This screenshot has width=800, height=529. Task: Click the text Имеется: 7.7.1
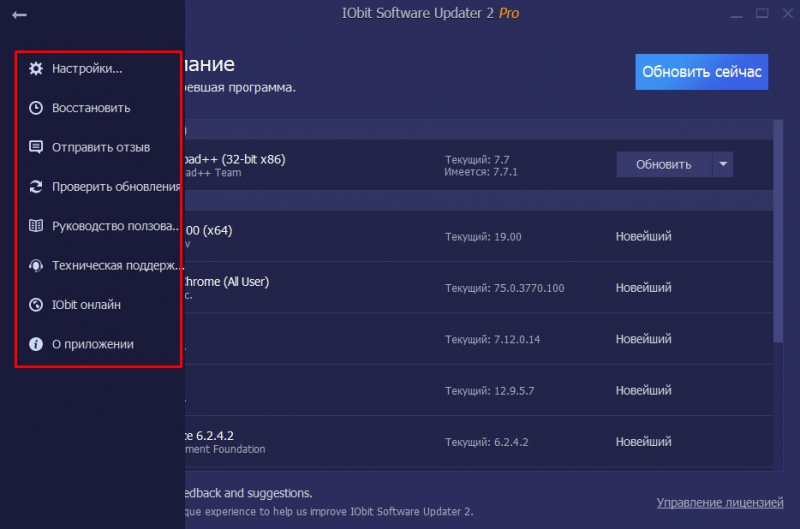pos(481,172)
